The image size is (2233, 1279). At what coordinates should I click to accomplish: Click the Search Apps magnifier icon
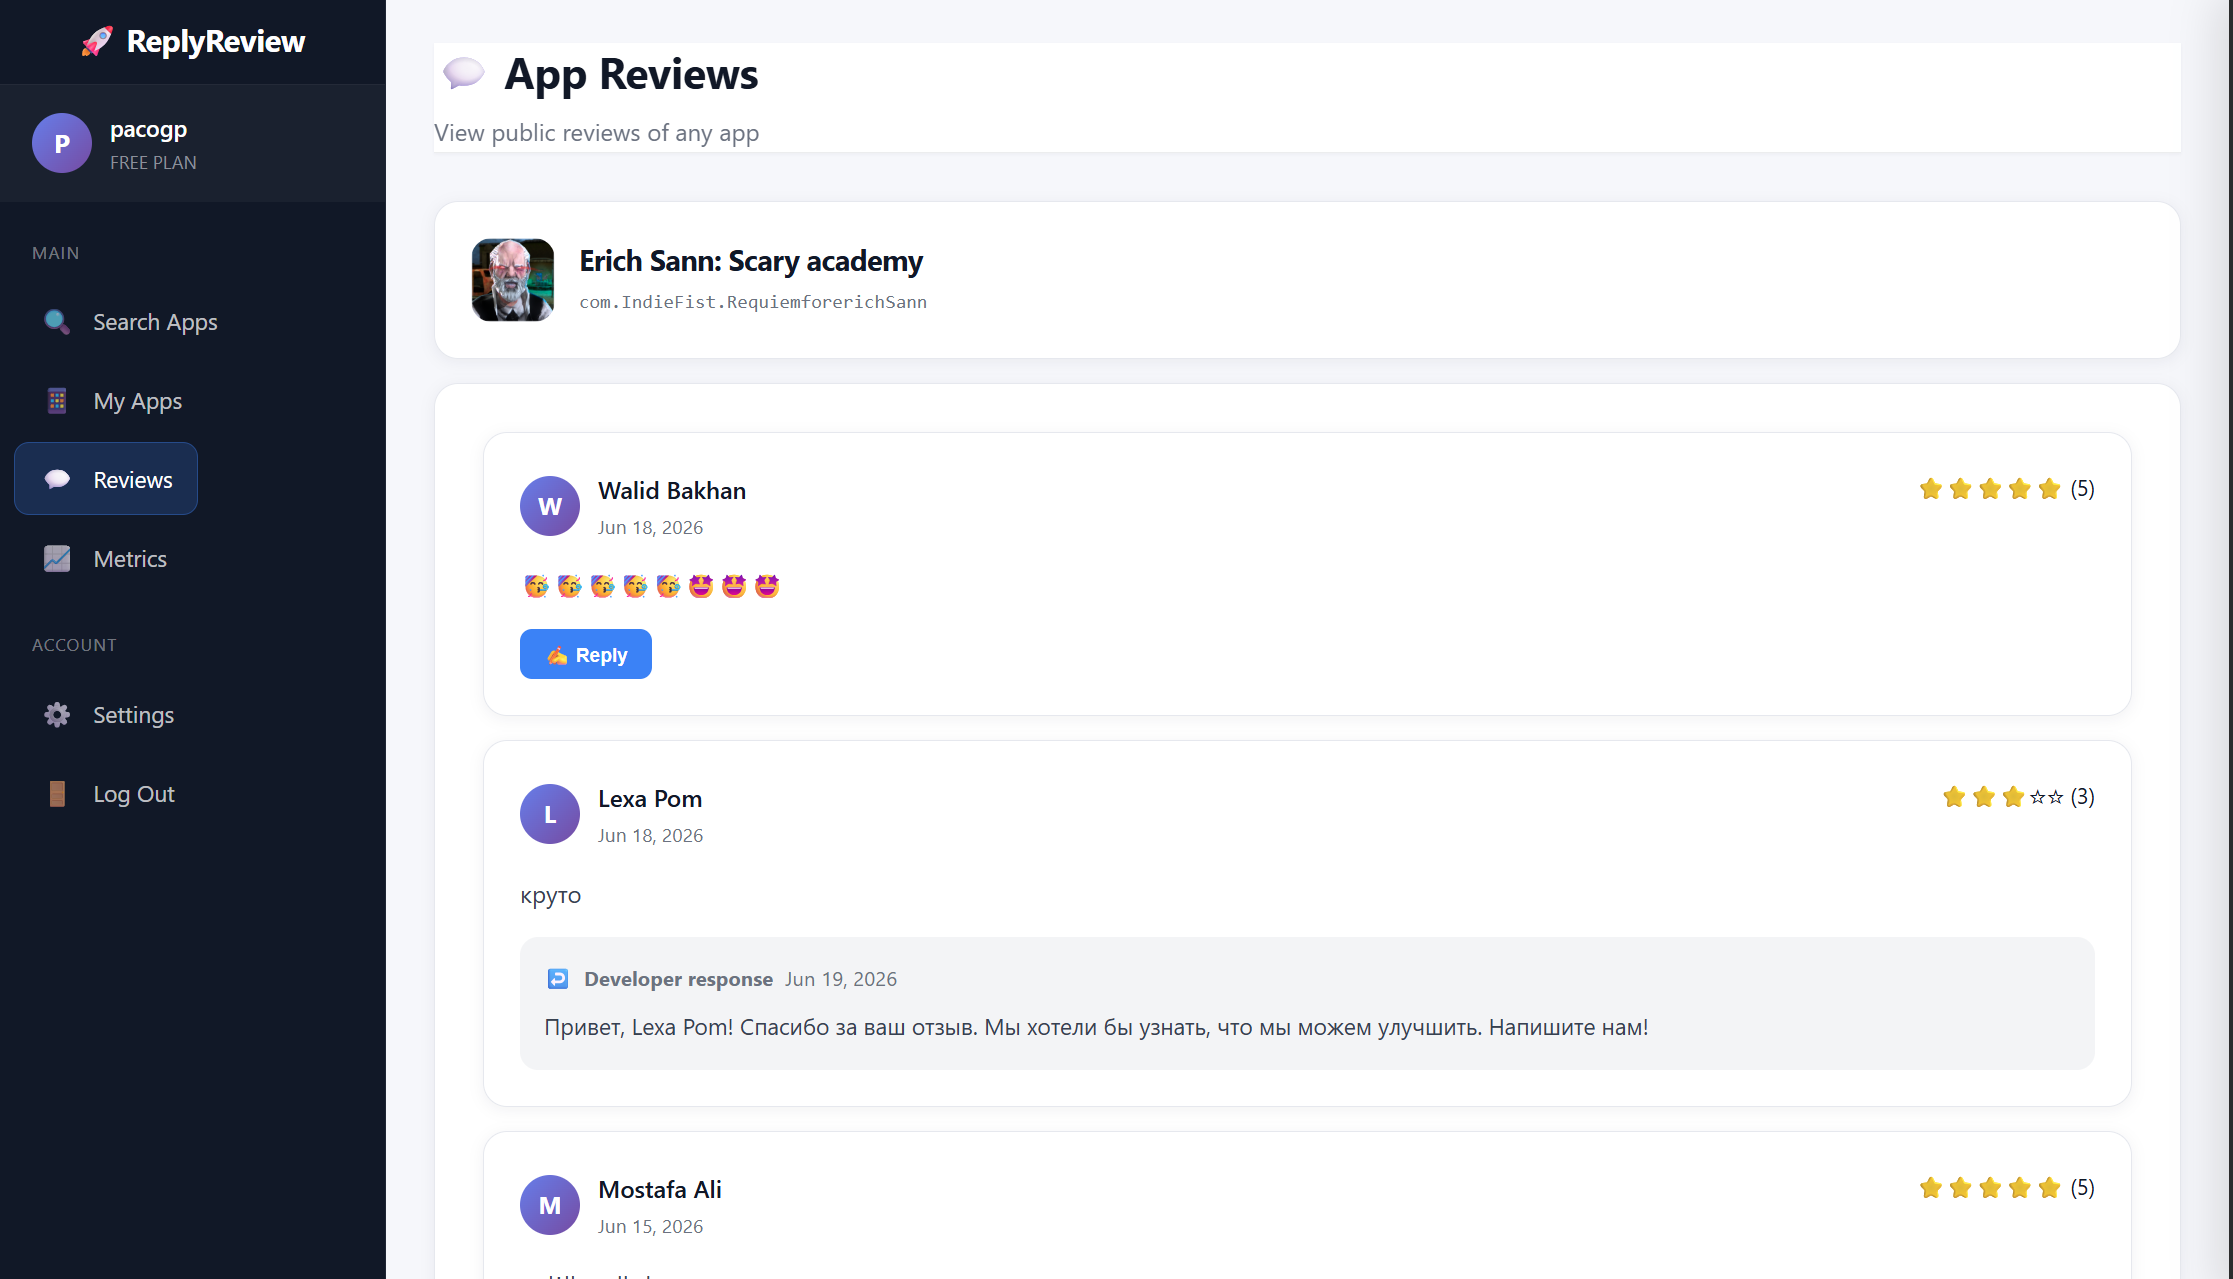click(x=57, y=322)
